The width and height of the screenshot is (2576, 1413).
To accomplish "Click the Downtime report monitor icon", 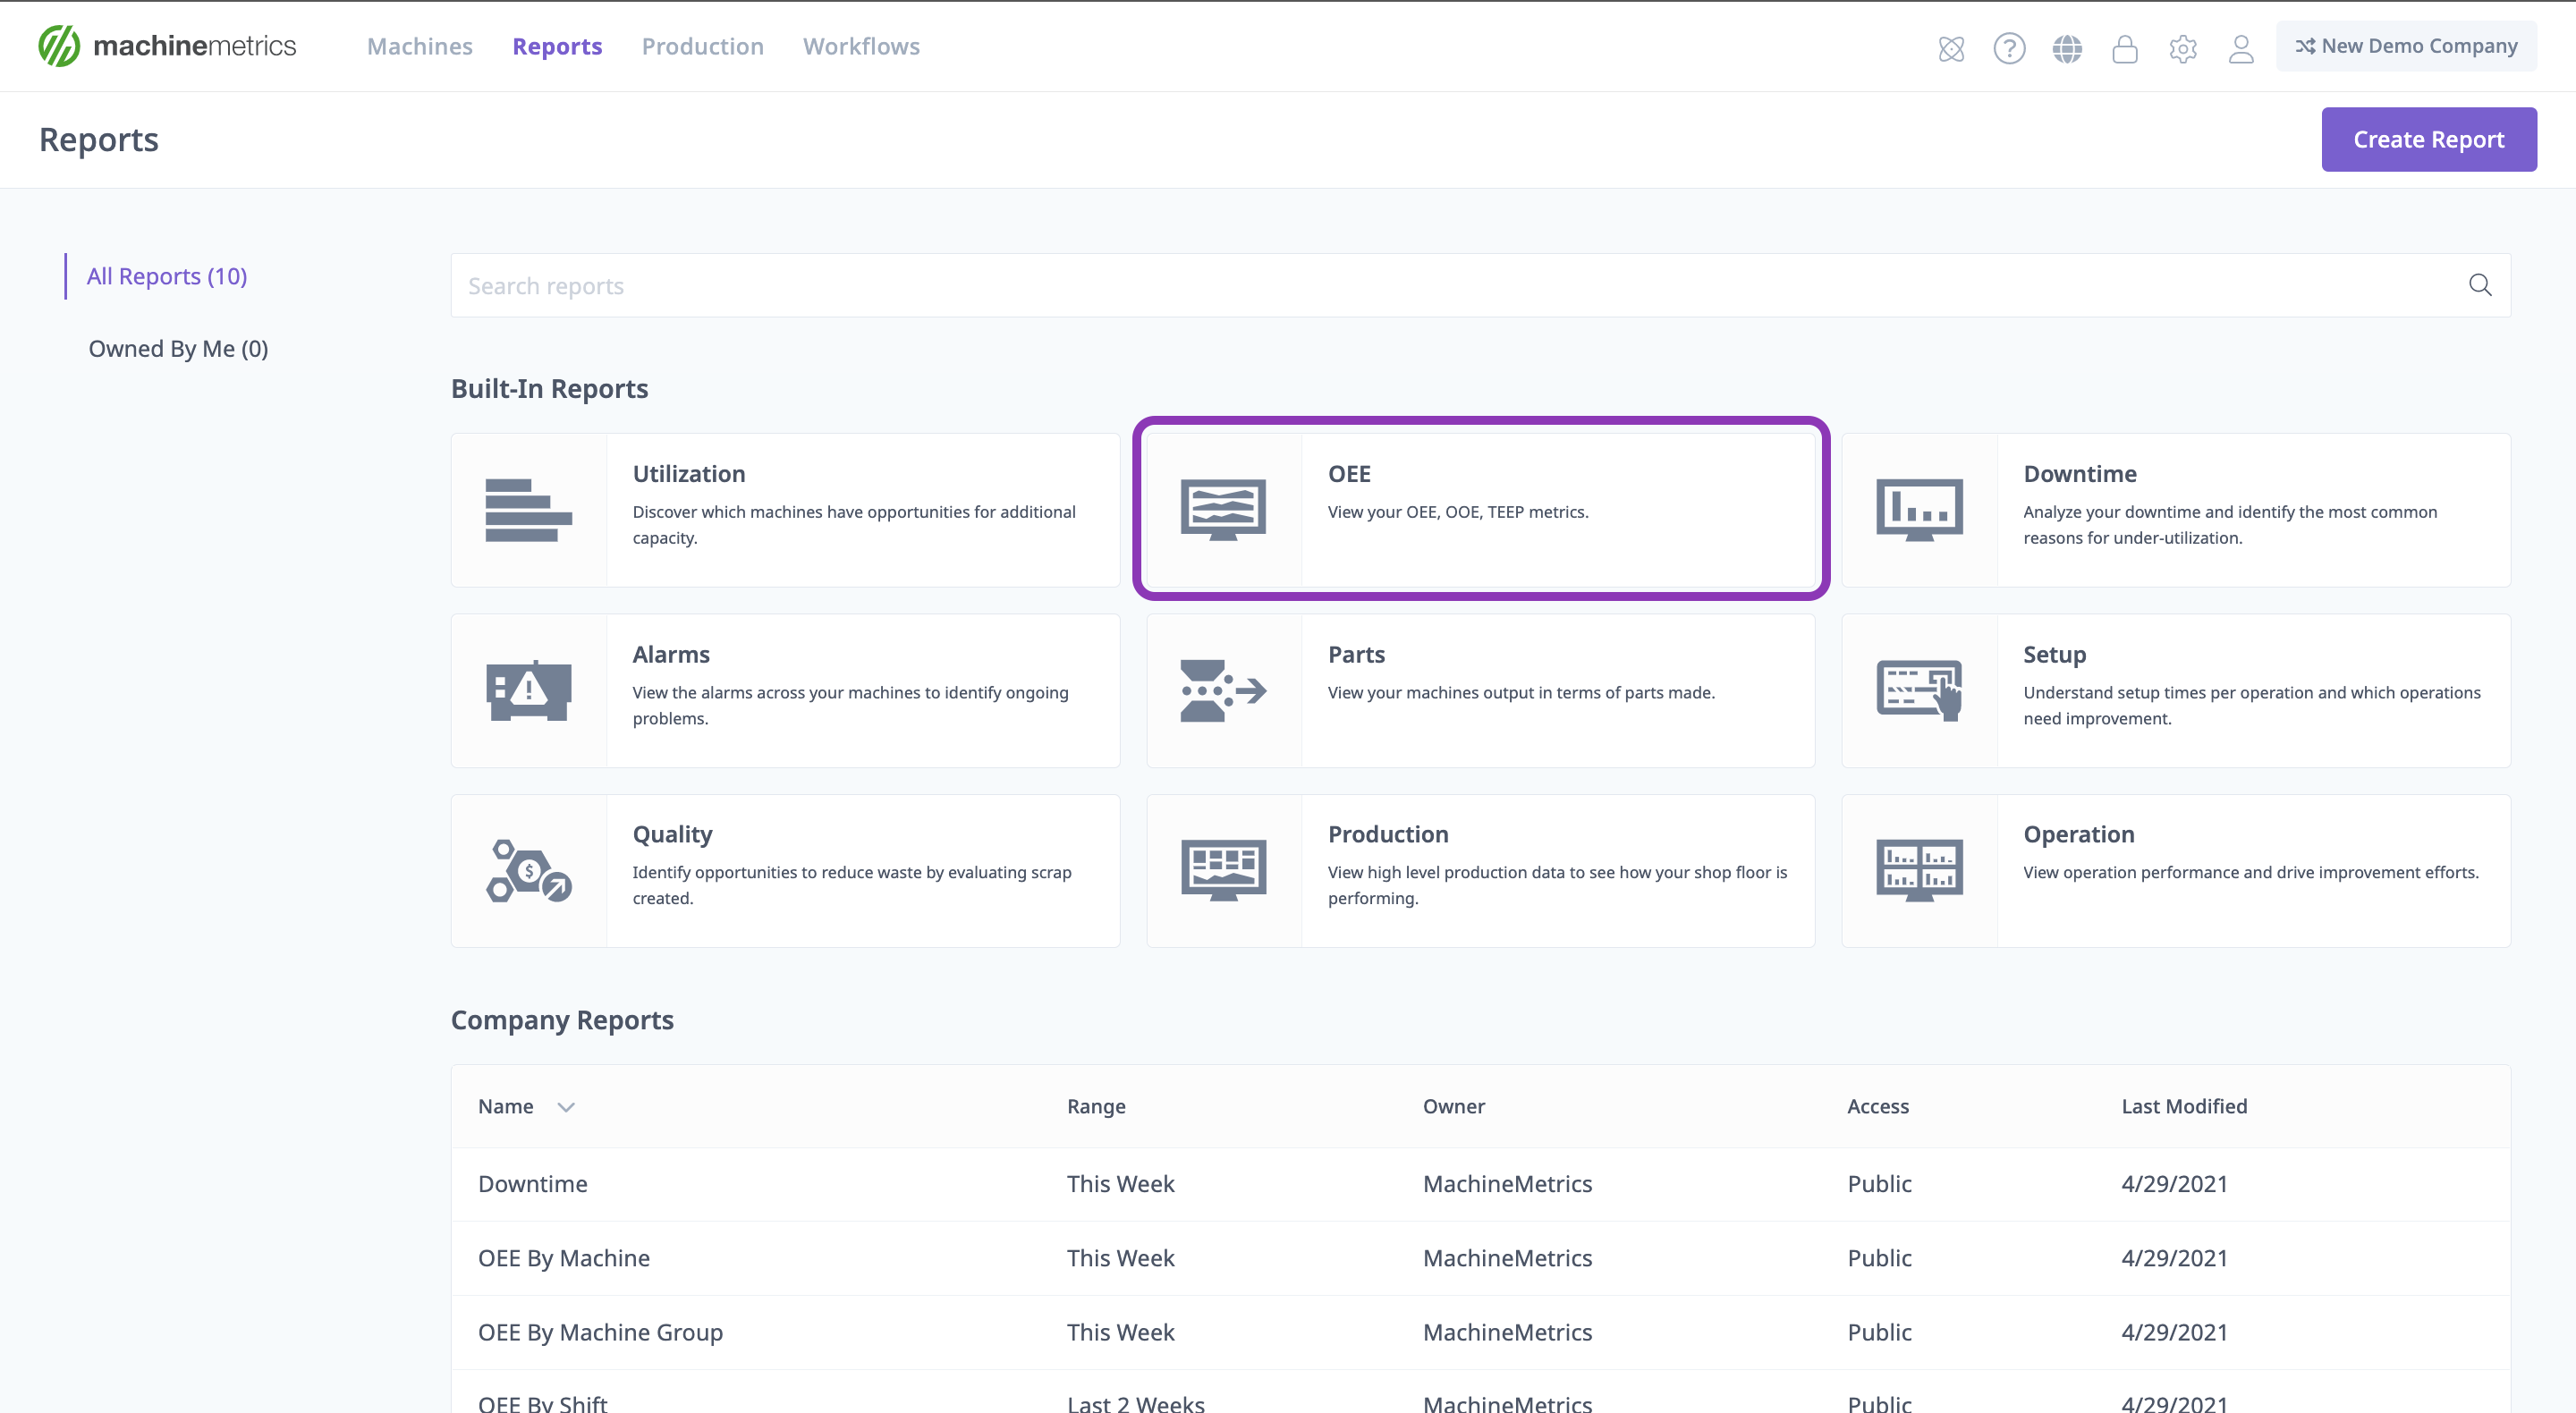I will tap(1919, 510).
